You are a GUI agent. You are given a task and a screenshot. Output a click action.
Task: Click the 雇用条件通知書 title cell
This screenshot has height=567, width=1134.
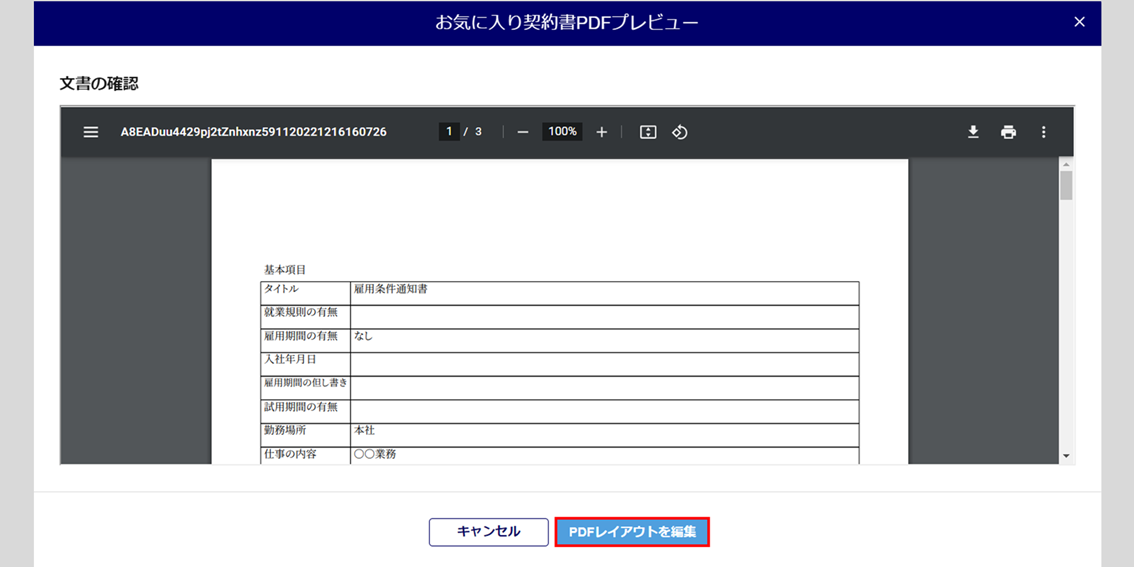(391, 289)
